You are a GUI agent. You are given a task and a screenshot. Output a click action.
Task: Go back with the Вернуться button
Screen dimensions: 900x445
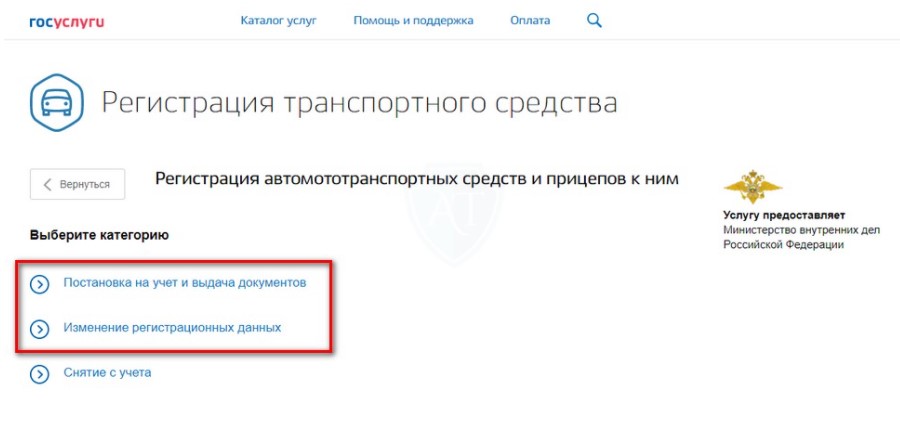point(77,184)
